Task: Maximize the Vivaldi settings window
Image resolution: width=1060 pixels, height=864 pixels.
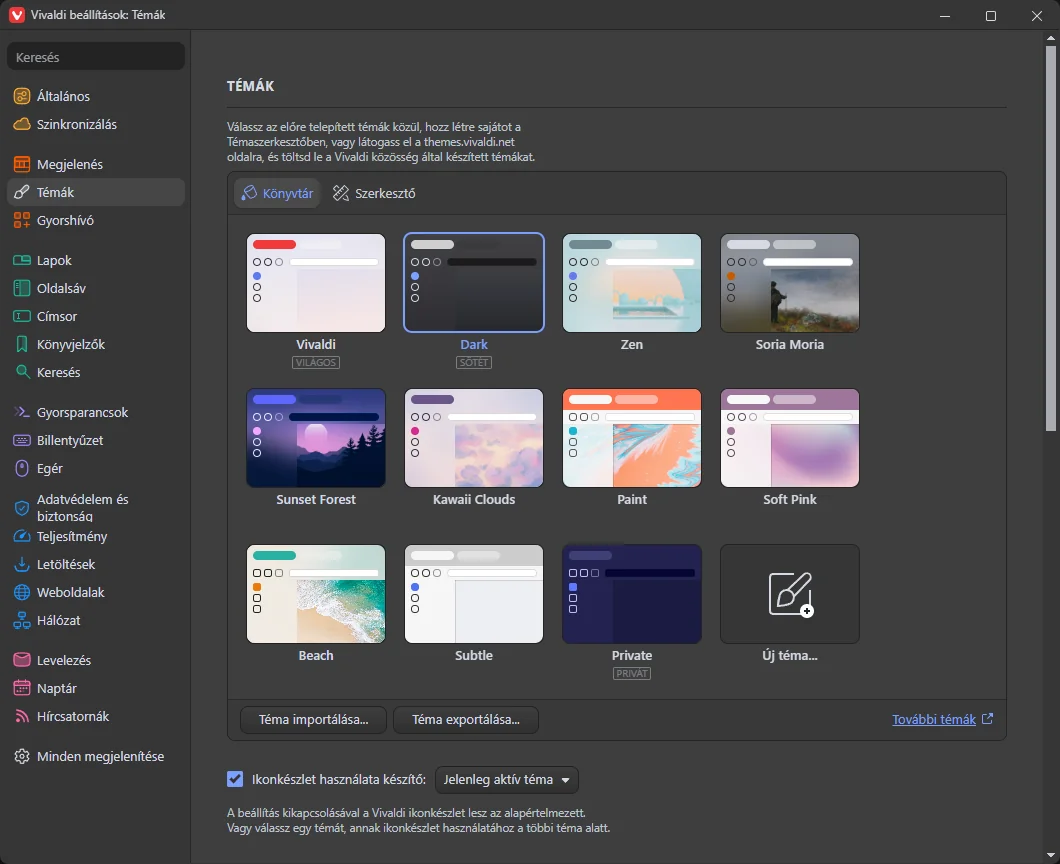Action: pyautogui.click(x=990, y=16)
